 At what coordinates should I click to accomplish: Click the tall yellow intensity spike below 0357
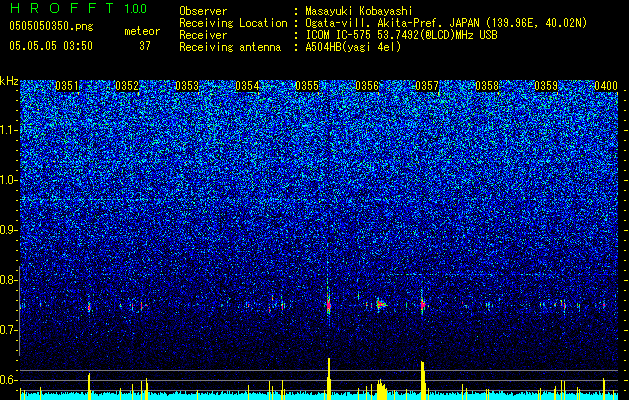point(423,380)
